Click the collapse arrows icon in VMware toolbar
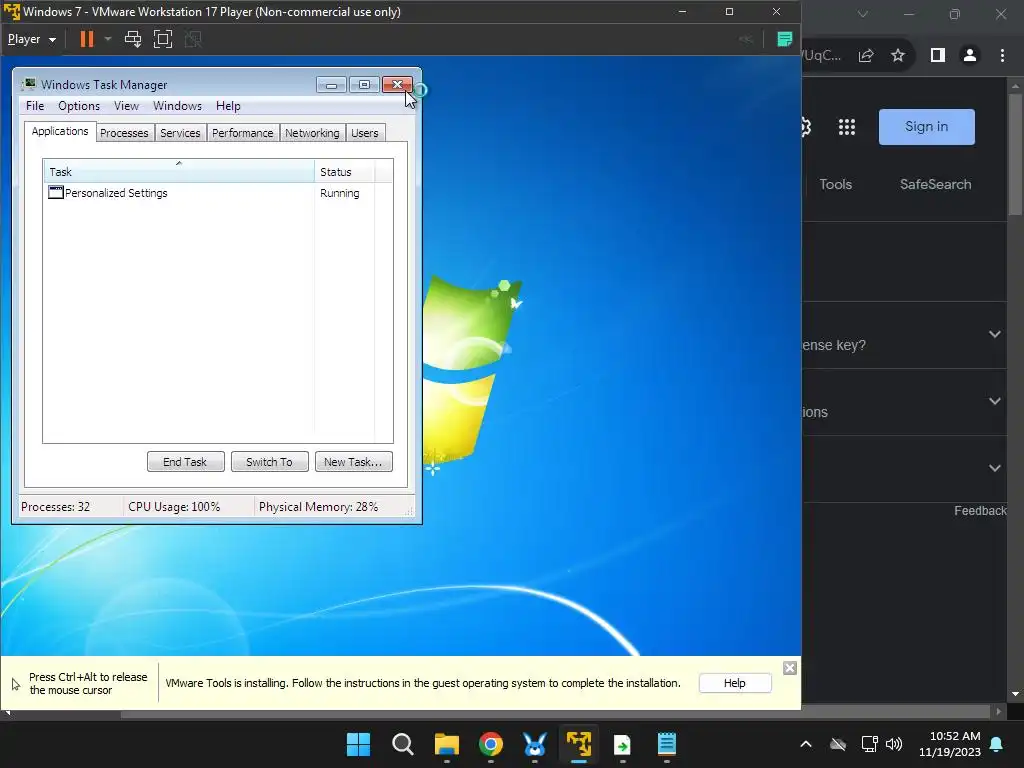 (x=746, y=39)
